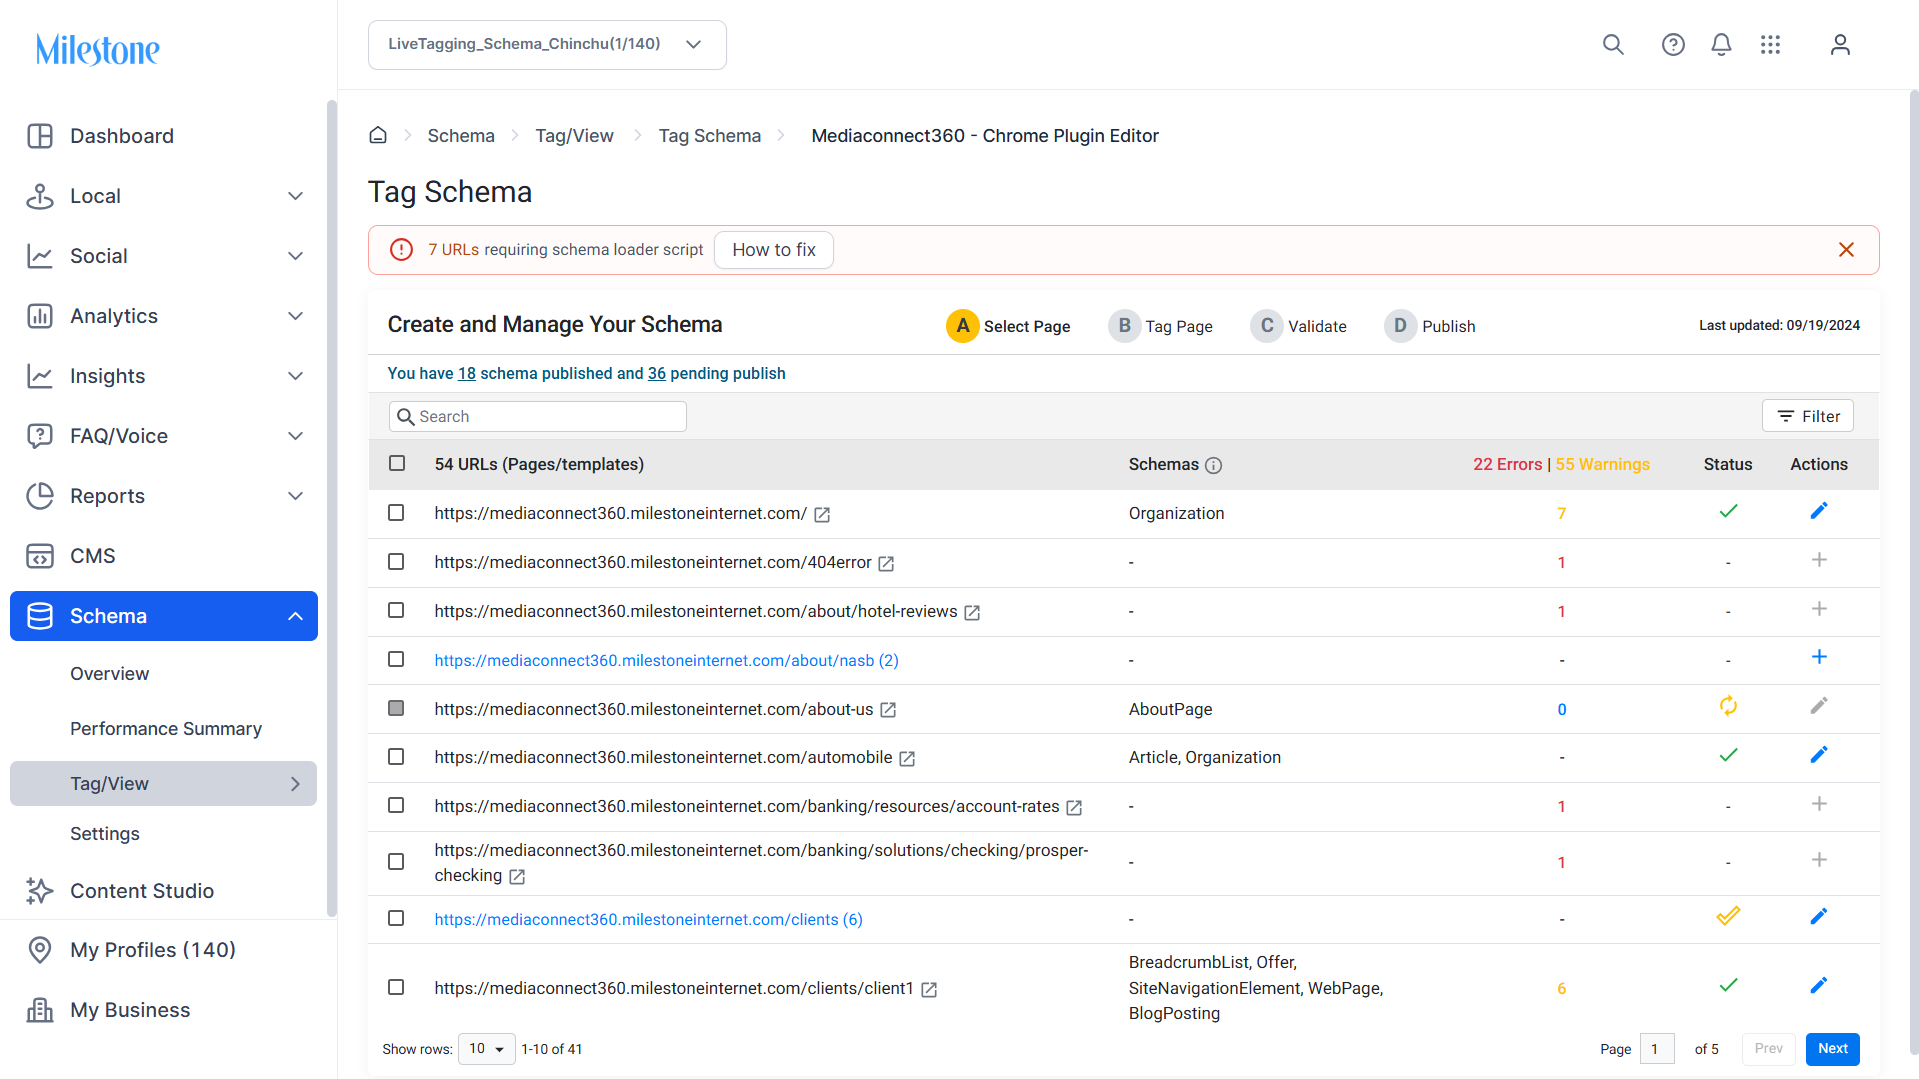Image resolution: width=1919 pixels, height=1079 pixels.
Task: Edit schema for the about-us row
Action: [1819, 706]
